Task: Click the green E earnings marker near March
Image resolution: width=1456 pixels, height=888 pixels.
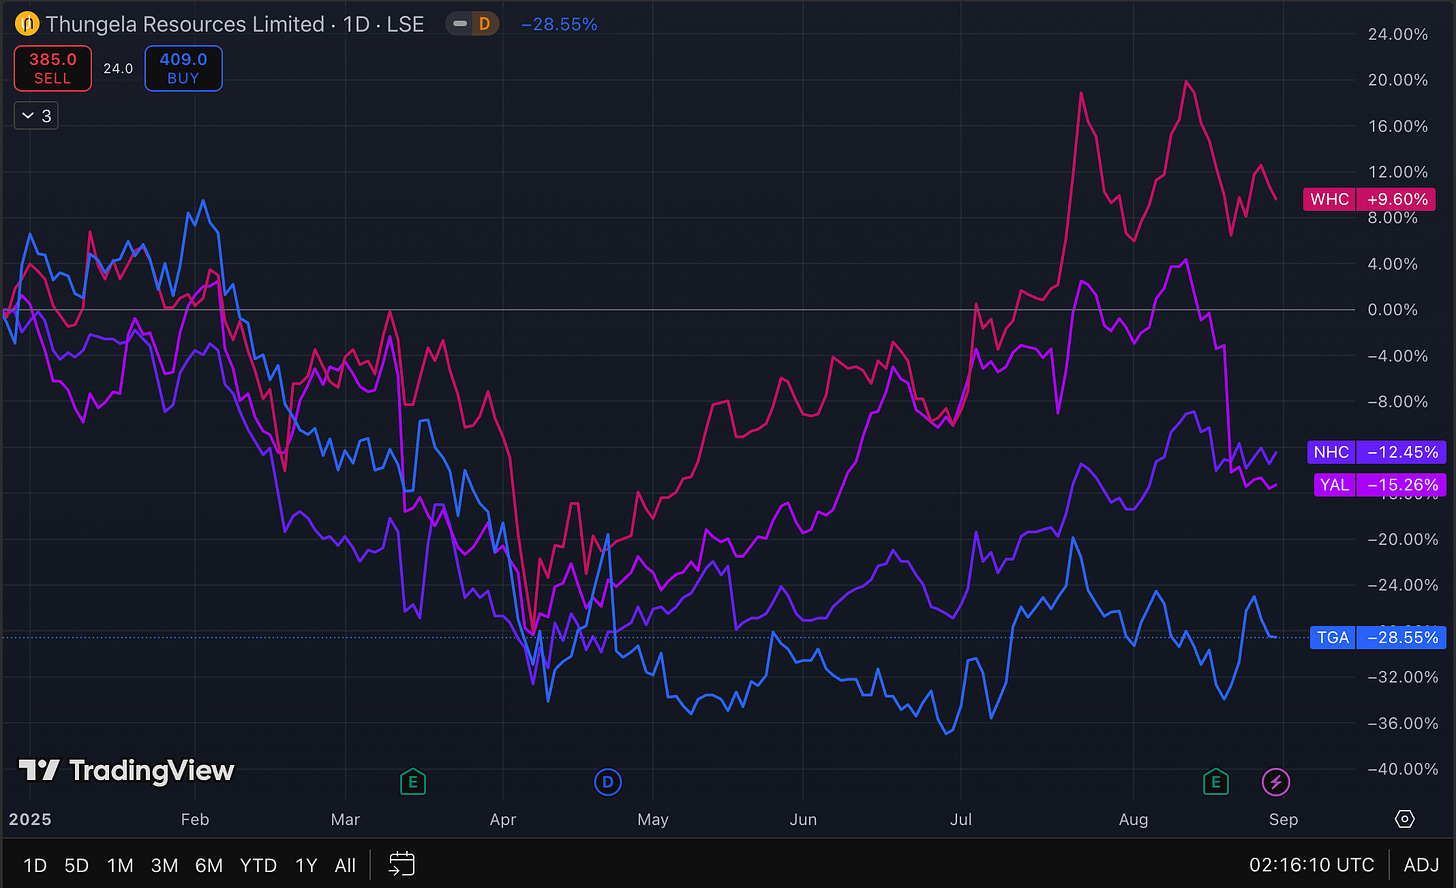Action: (412, 782)
